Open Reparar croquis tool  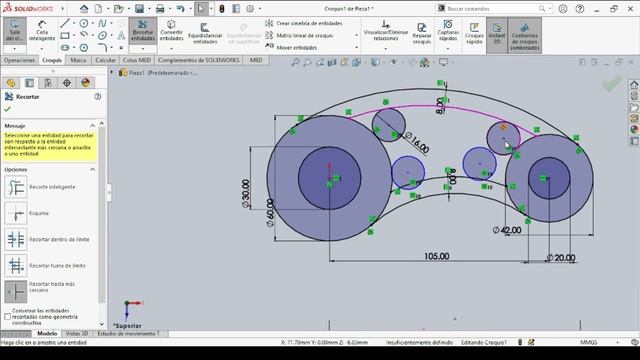422,33
